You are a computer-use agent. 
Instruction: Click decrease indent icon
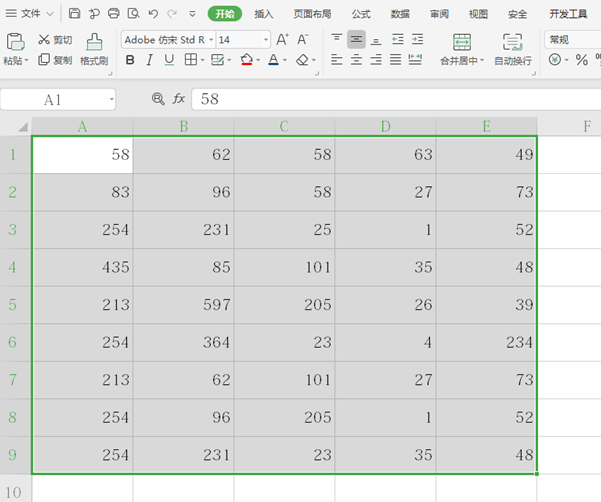coord(397,39)
